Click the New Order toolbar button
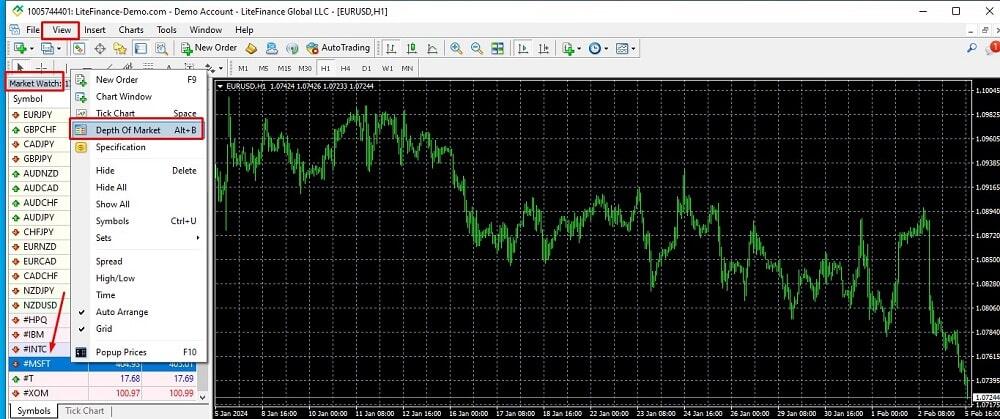 pyautogui.click(x=209, y=48)
